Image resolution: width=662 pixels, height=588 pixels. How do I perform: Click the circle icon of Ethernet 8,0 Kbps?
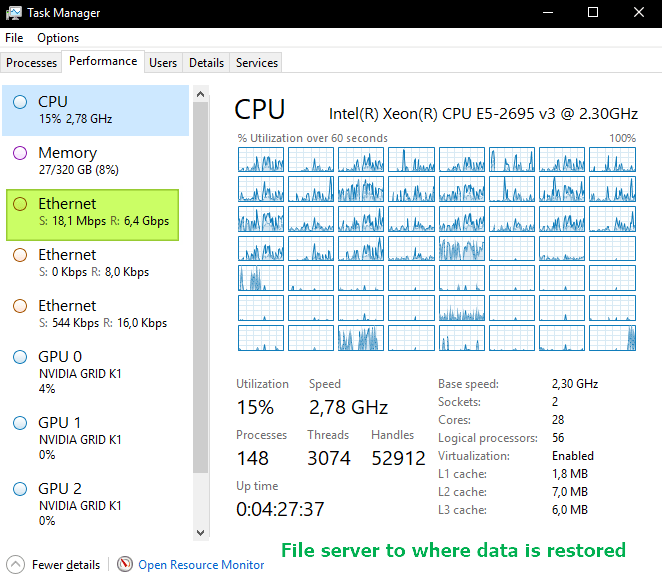(x=20, y=255)
